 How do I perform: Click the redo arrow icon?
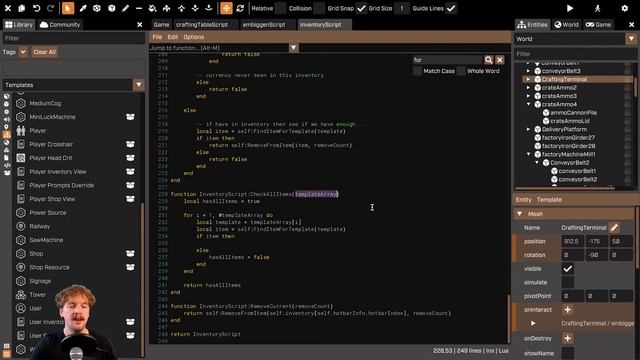tap(50, 8)
